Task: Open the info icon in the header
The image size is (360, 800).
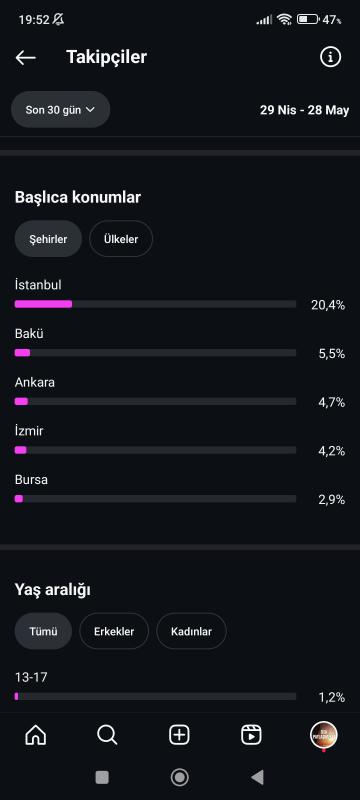Action: coord(330,57)
